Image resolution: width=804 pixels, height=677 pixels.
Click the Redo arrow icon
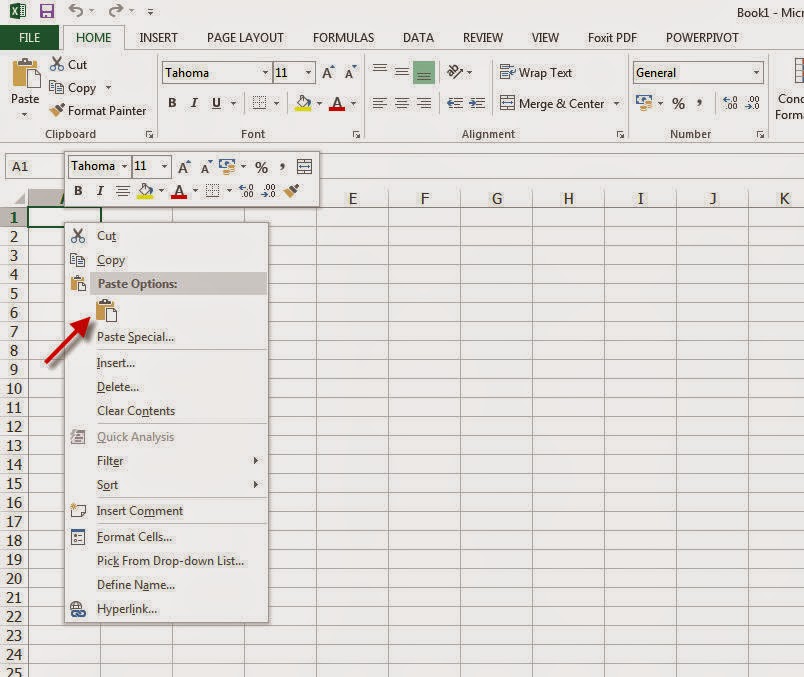point(116,10)
